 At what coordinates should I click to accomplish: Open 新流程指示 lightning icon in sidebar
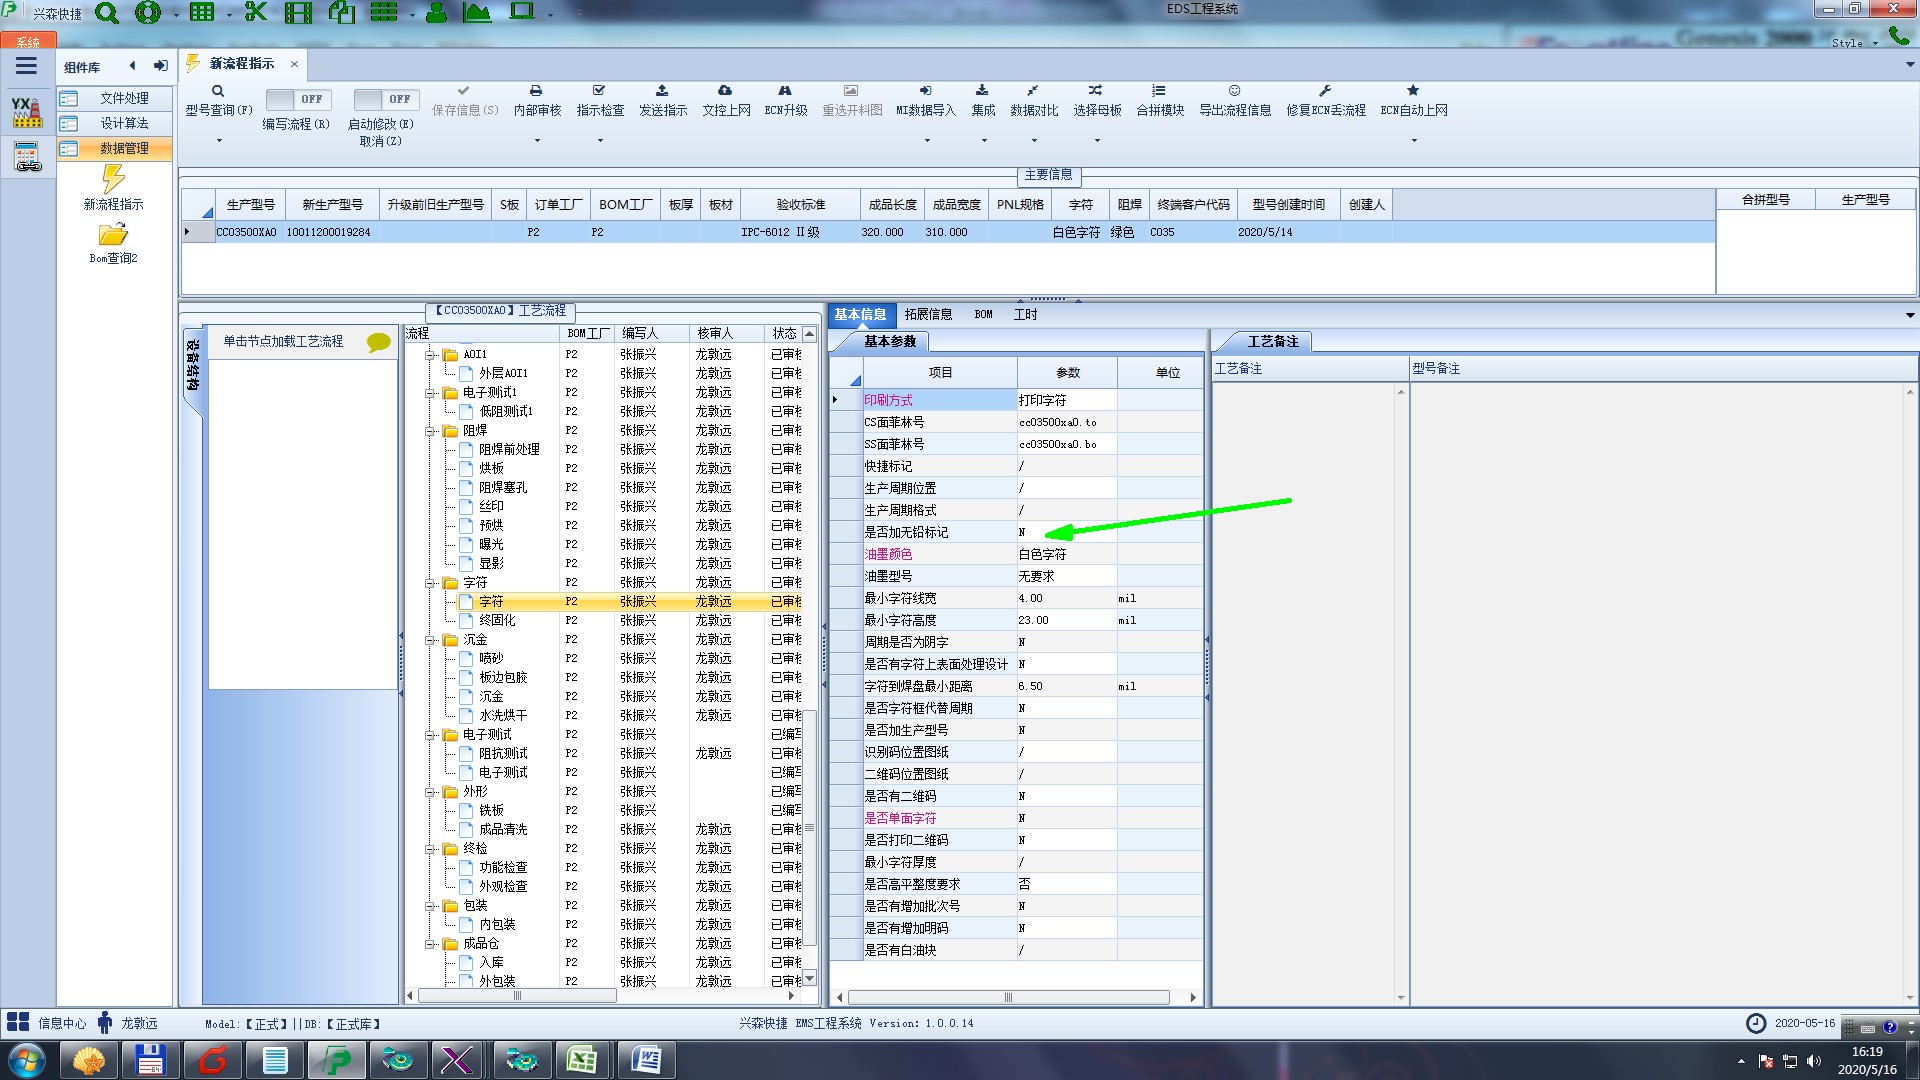pos(113,180)
